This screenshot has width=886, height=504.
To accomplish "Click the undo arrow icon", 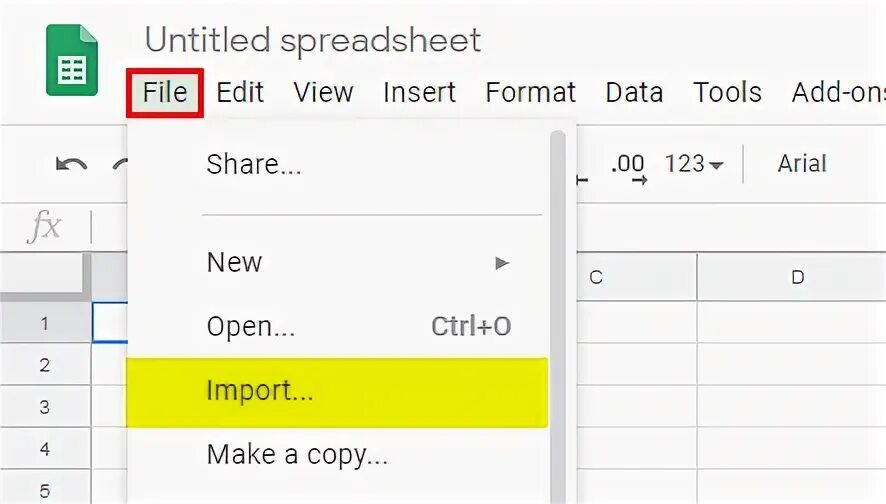I will (71, 165).
